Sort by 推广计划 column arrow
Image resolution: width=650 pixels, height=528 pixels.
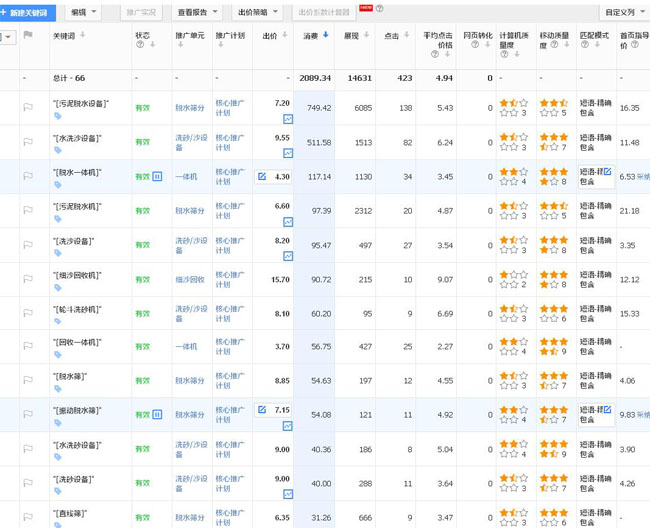click(221, 44)
